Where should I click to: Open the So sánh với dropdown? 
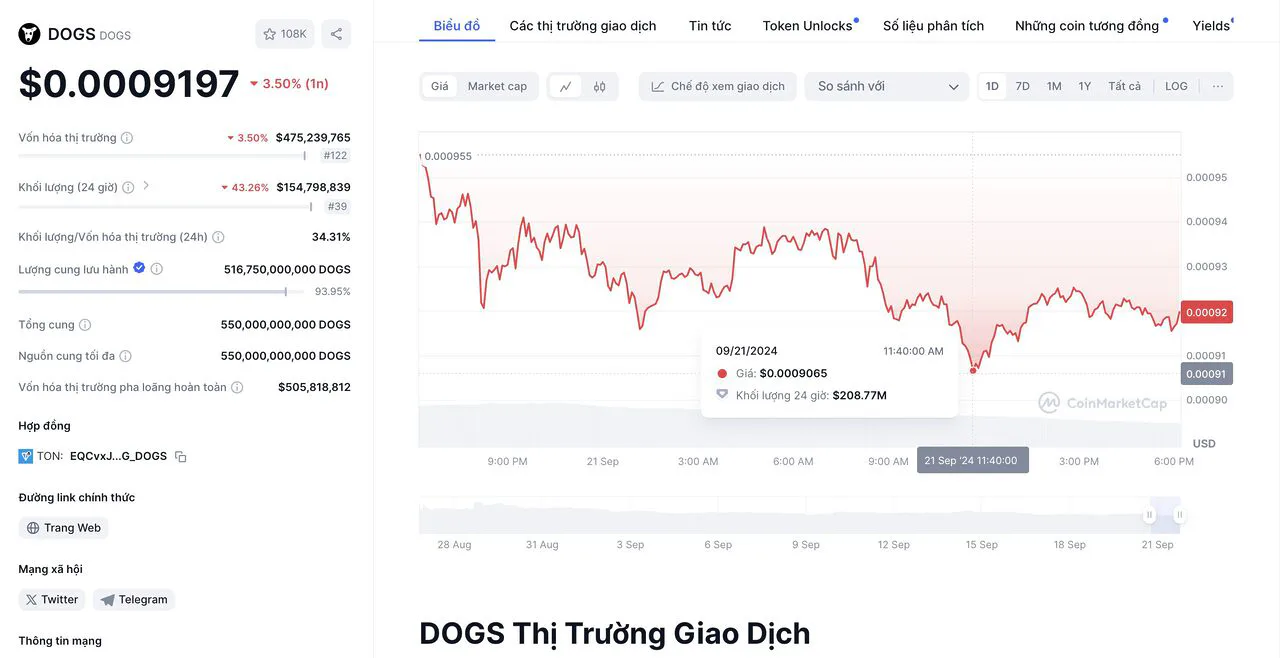[x=887, y=87]
